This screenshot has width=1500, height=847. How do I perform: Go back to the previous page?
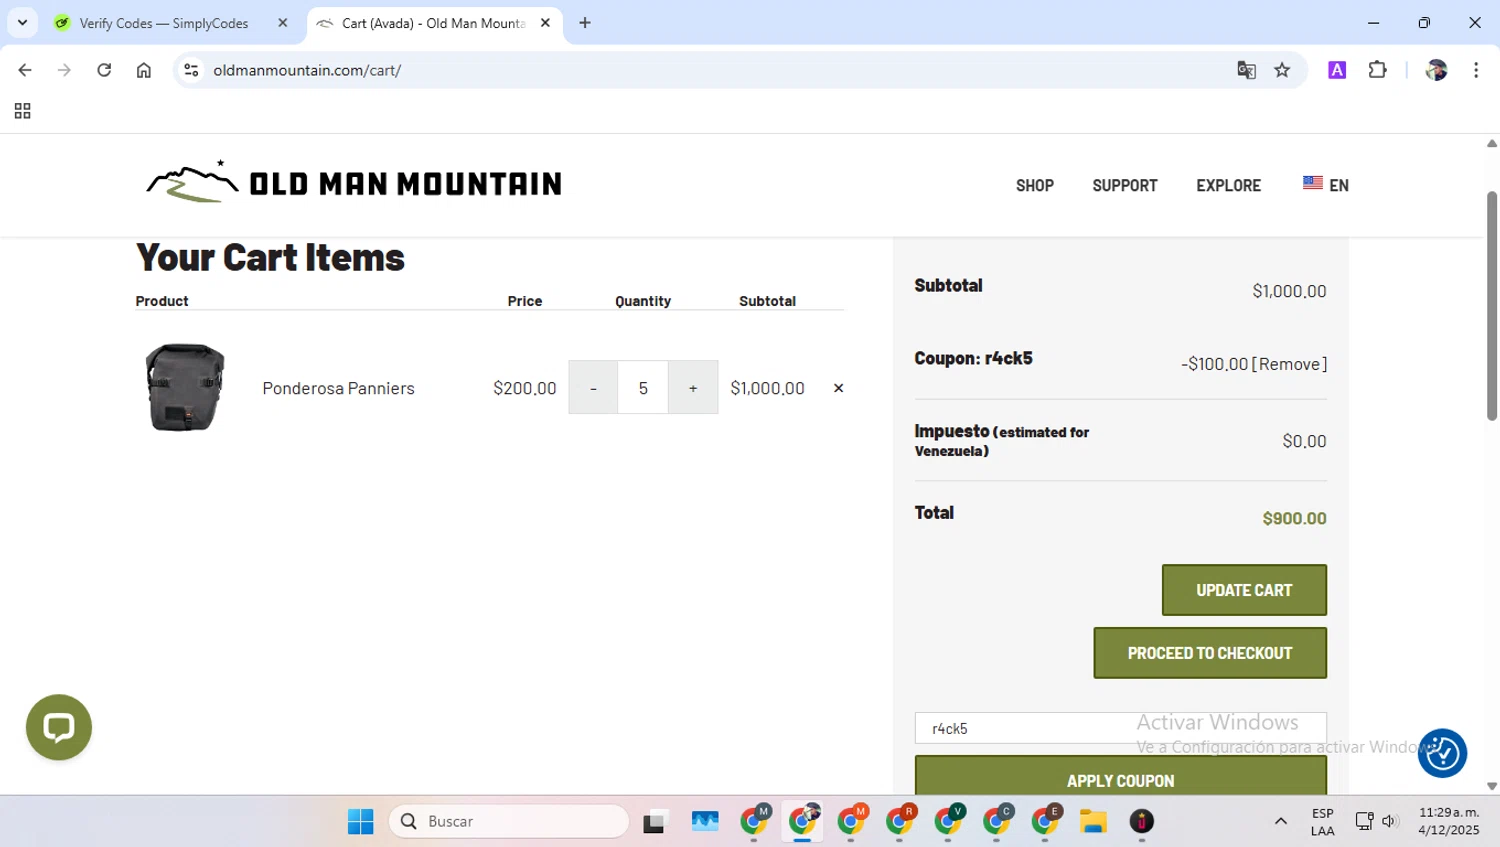click(25, 70)
